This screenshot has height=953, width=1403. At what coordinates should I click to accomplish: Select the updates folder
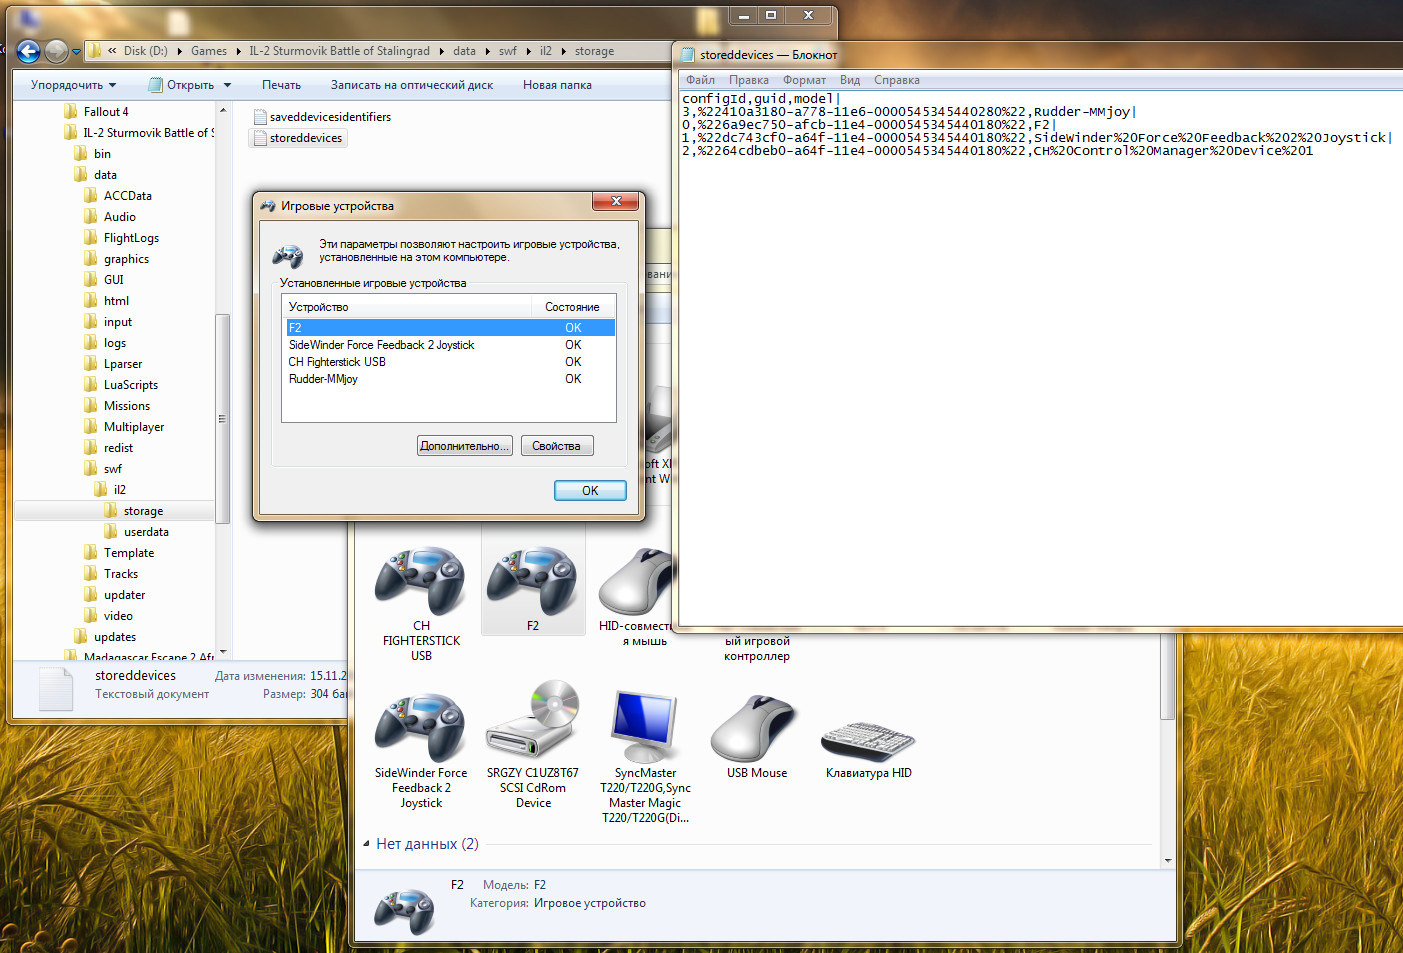(x=105, y=637)
